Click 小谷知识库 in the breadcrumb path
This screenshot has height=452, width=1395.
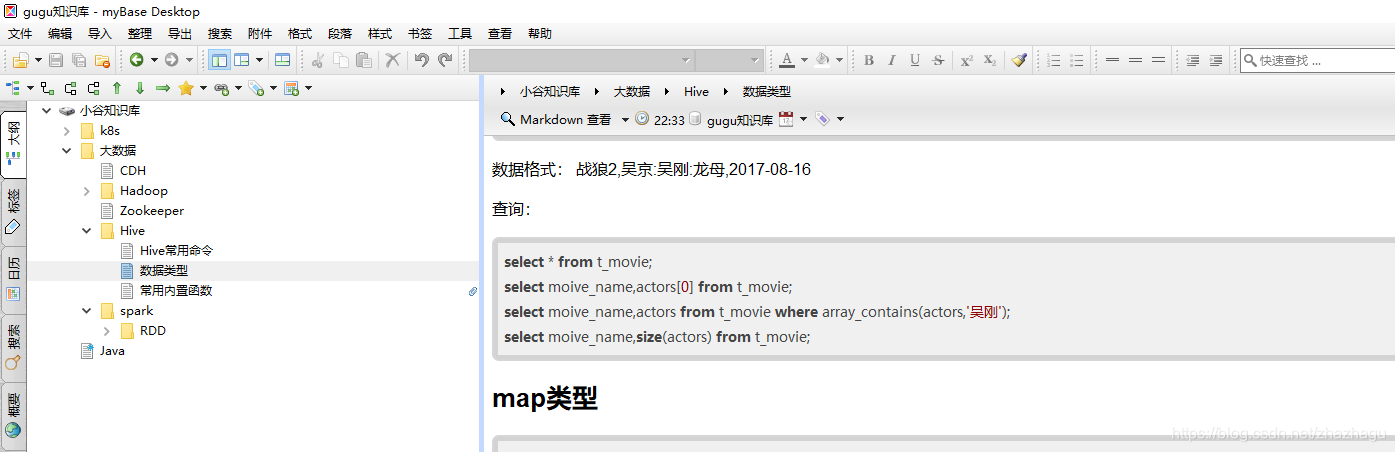[550, 91]
